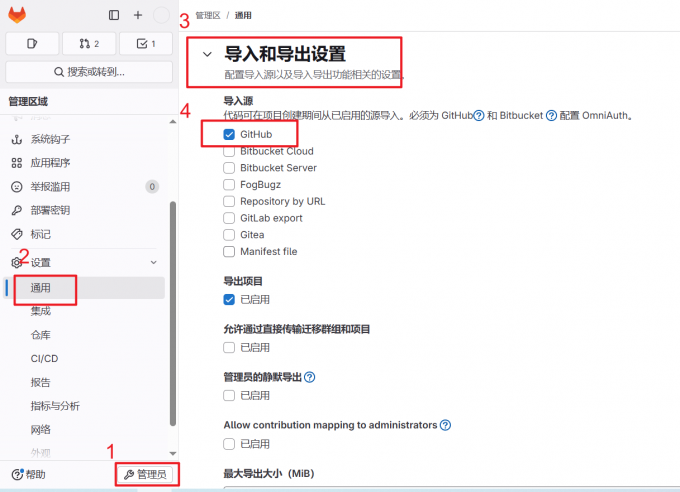Enable Manifest file import source
The width and height of the screenshot is (680, 492).
point(229,252)
